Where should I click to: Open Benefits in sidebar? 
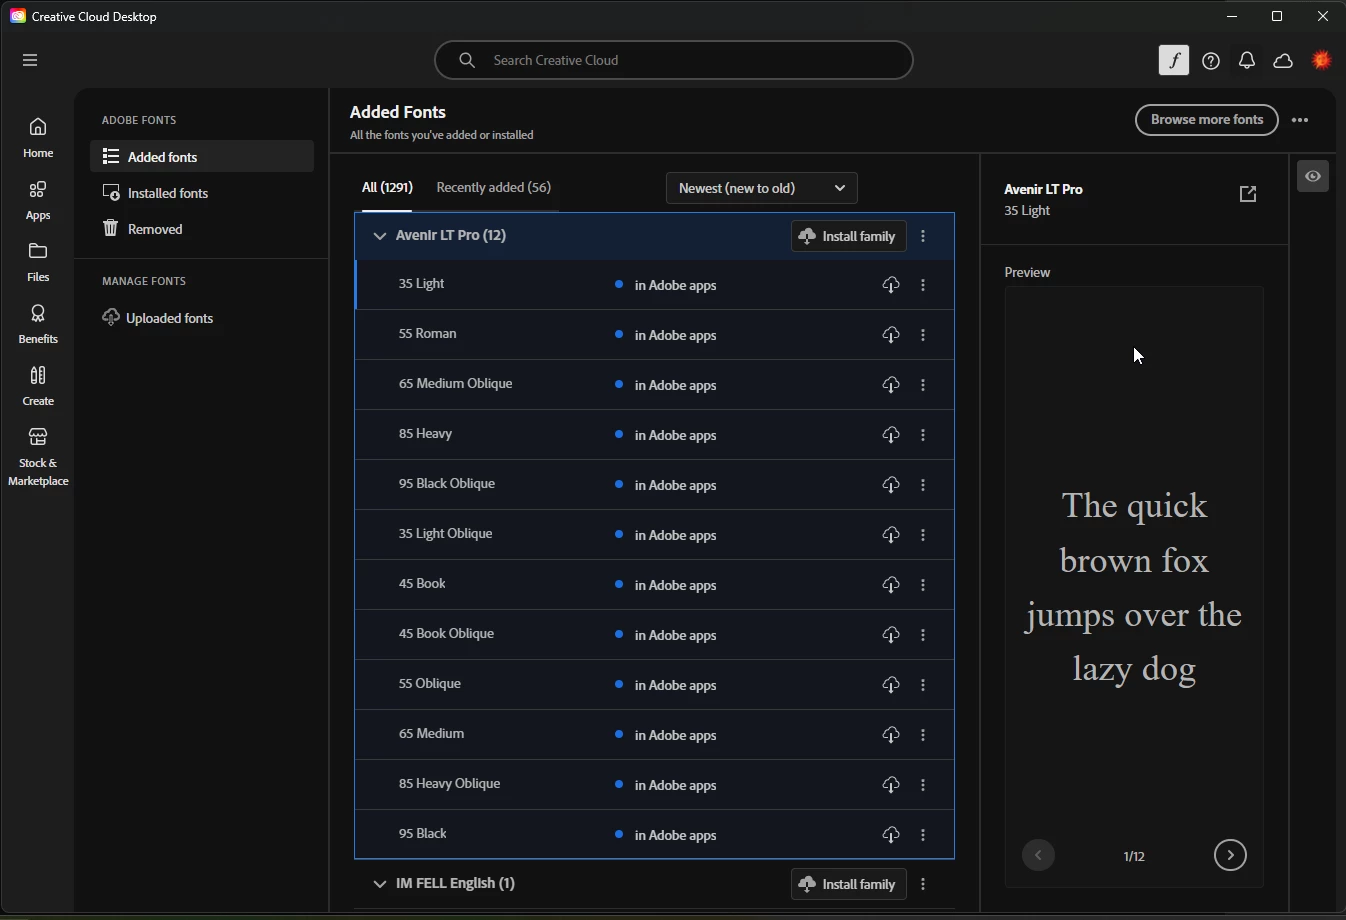coord(38,324)
